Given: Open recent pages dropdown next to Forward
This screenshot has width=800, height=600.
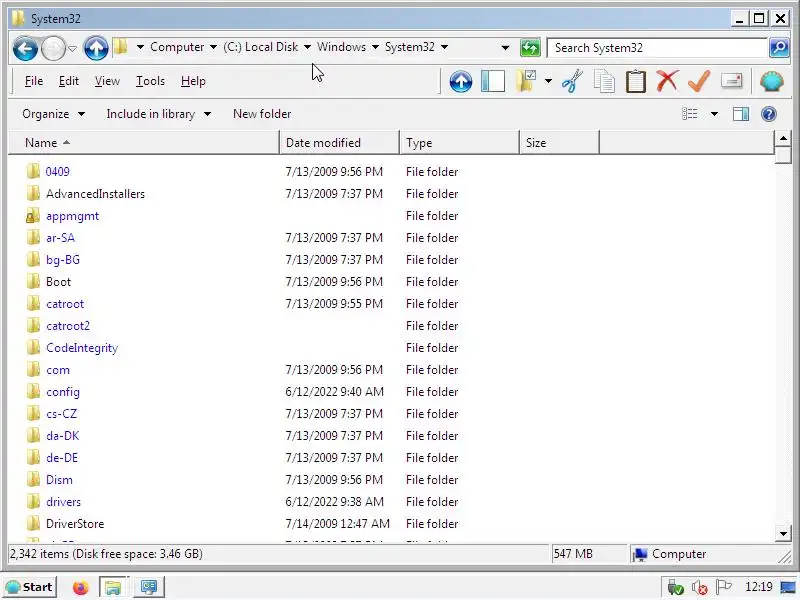Looking at the screenshot, I should coord(72,49).
